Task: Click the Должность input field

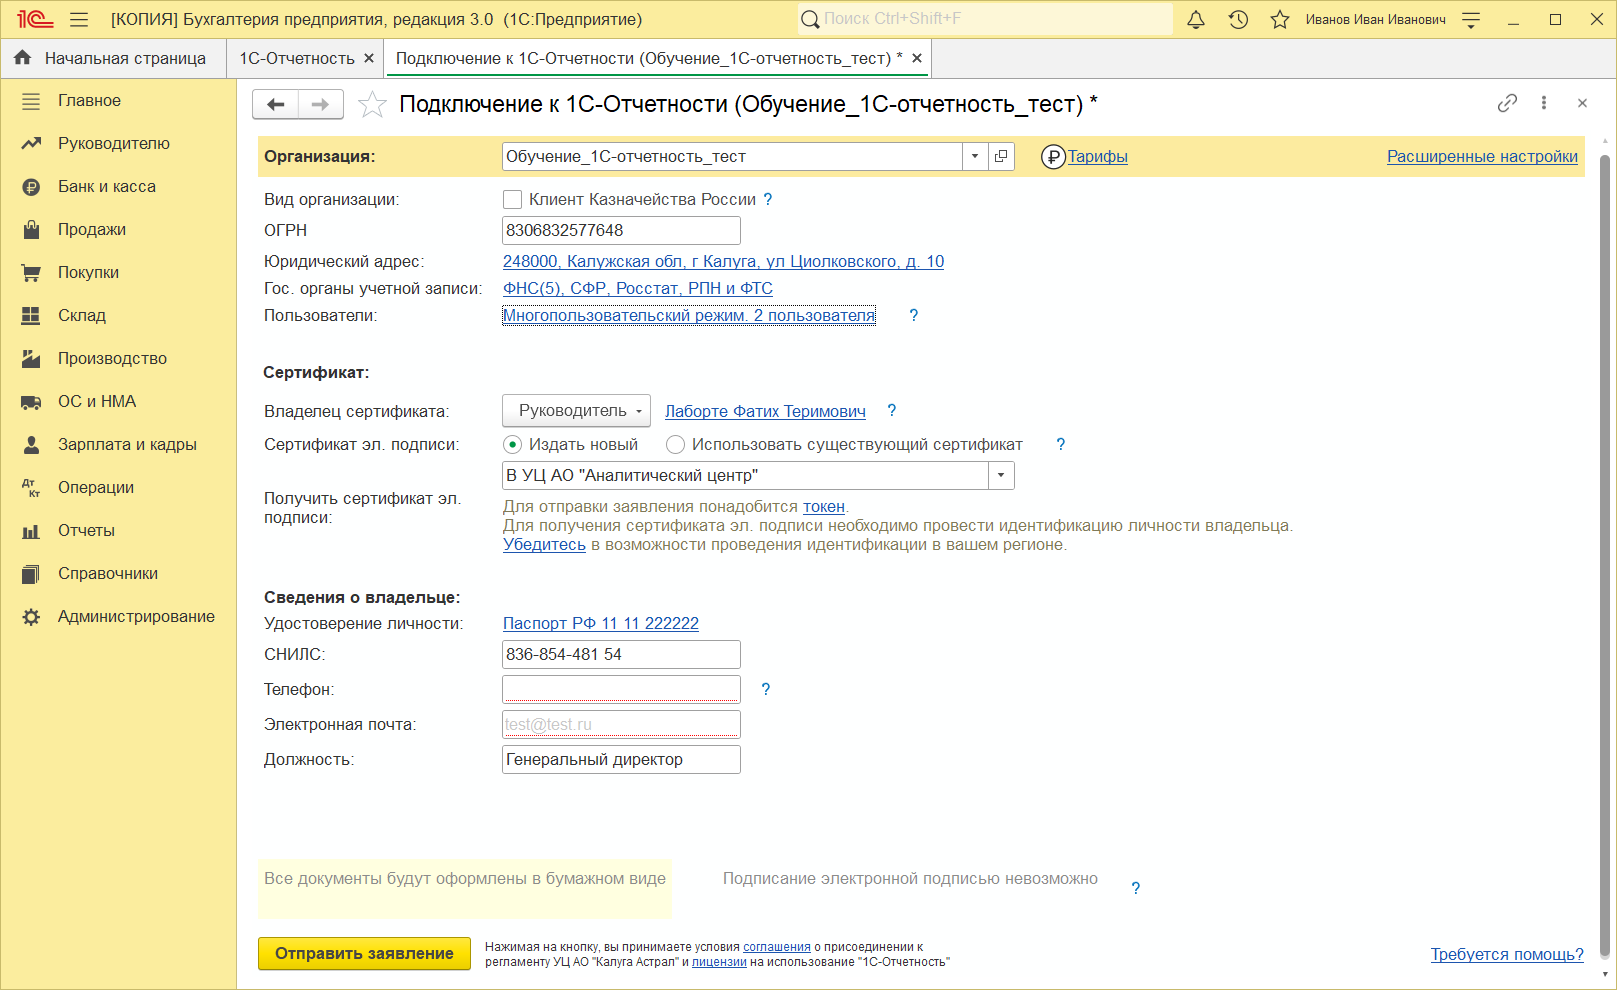Action: coord(621,760)
